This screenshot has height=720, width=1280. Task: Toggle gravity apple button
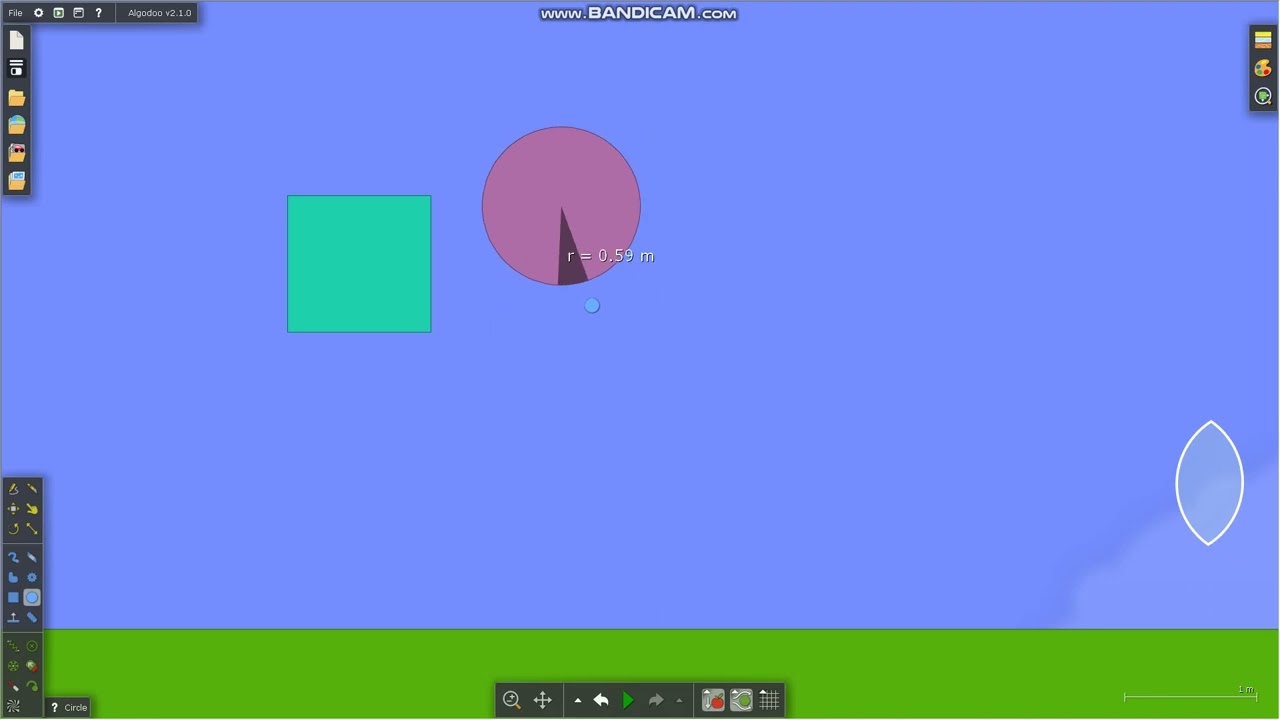(x=713, y=700)
